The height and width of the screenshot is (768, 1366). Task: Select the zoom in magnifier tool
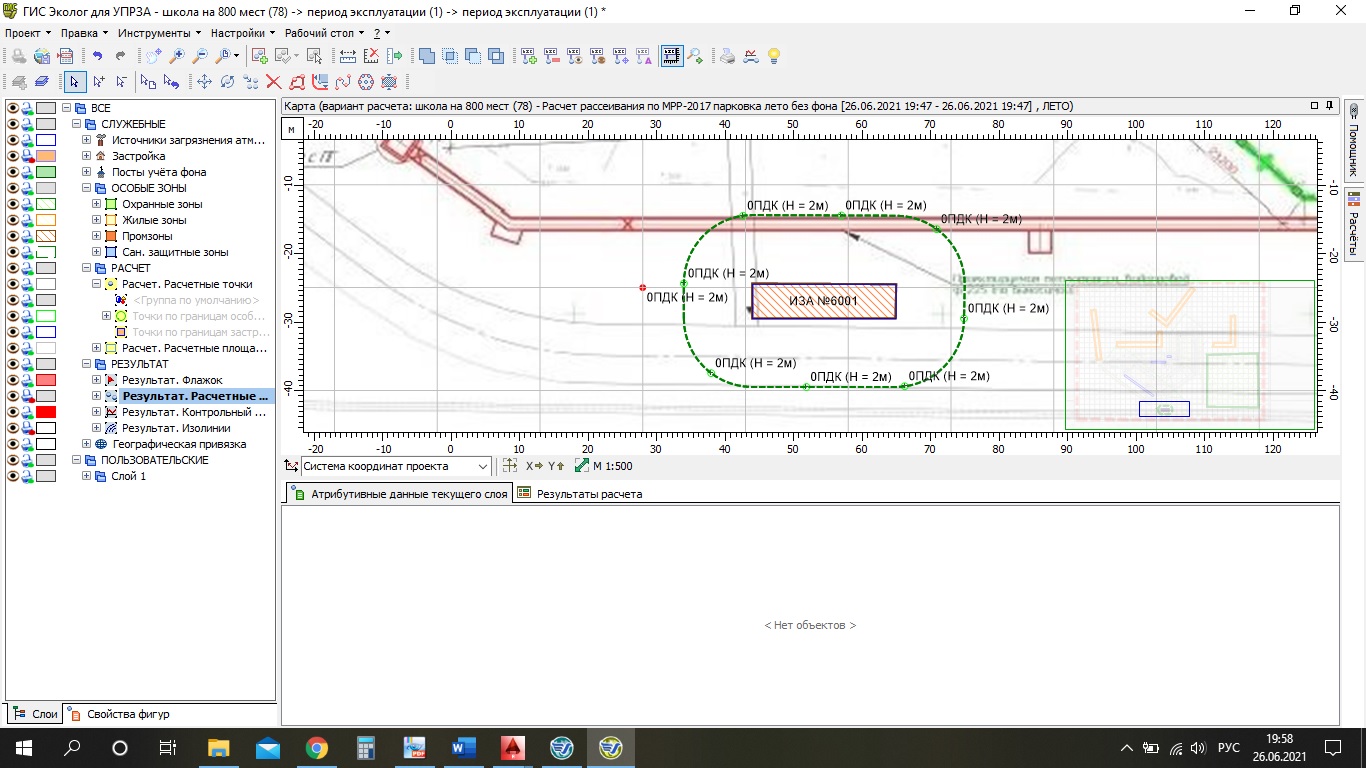coord(177,57)
